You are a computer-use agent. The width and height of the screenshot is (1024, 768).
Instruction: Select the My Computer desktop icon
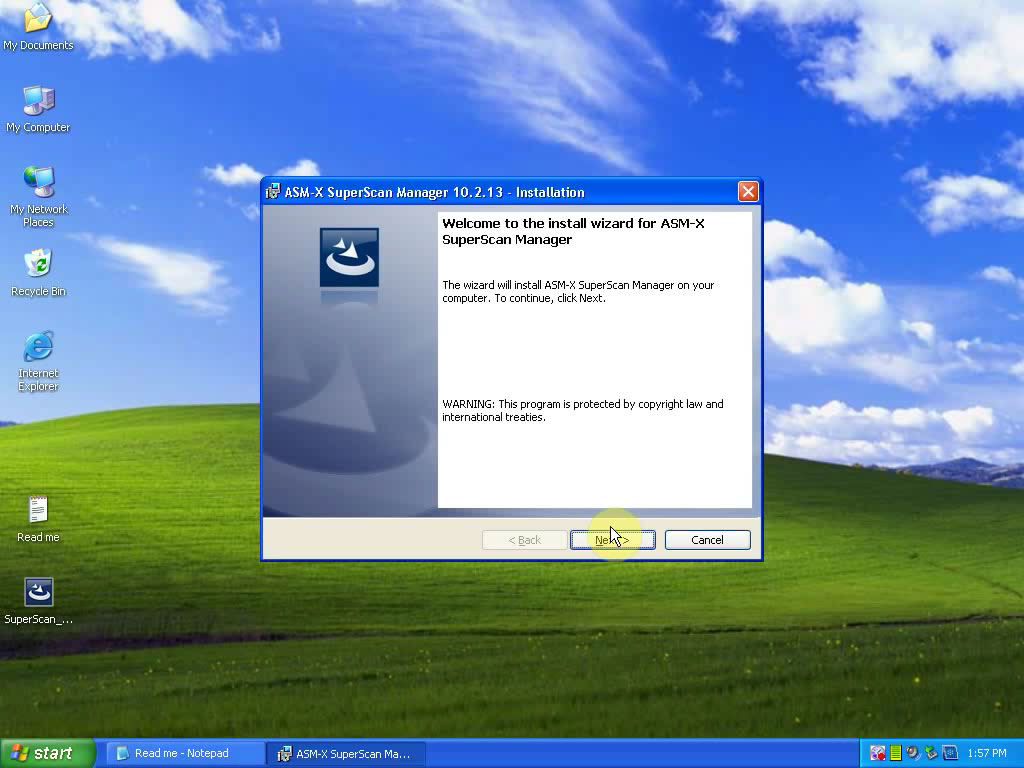pos(38,109)
